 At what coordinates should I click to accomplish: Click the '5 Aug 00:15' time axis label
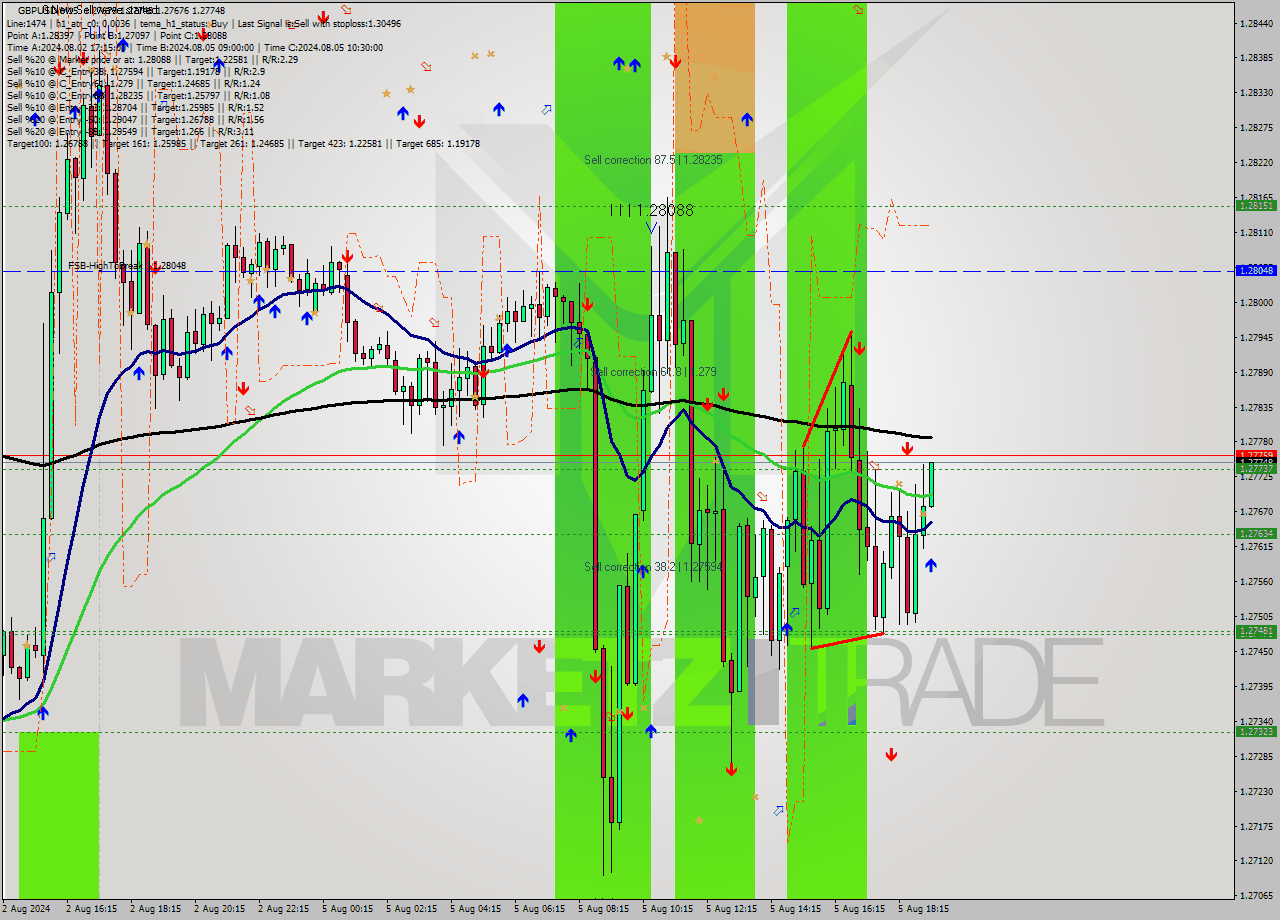[347, 909]
